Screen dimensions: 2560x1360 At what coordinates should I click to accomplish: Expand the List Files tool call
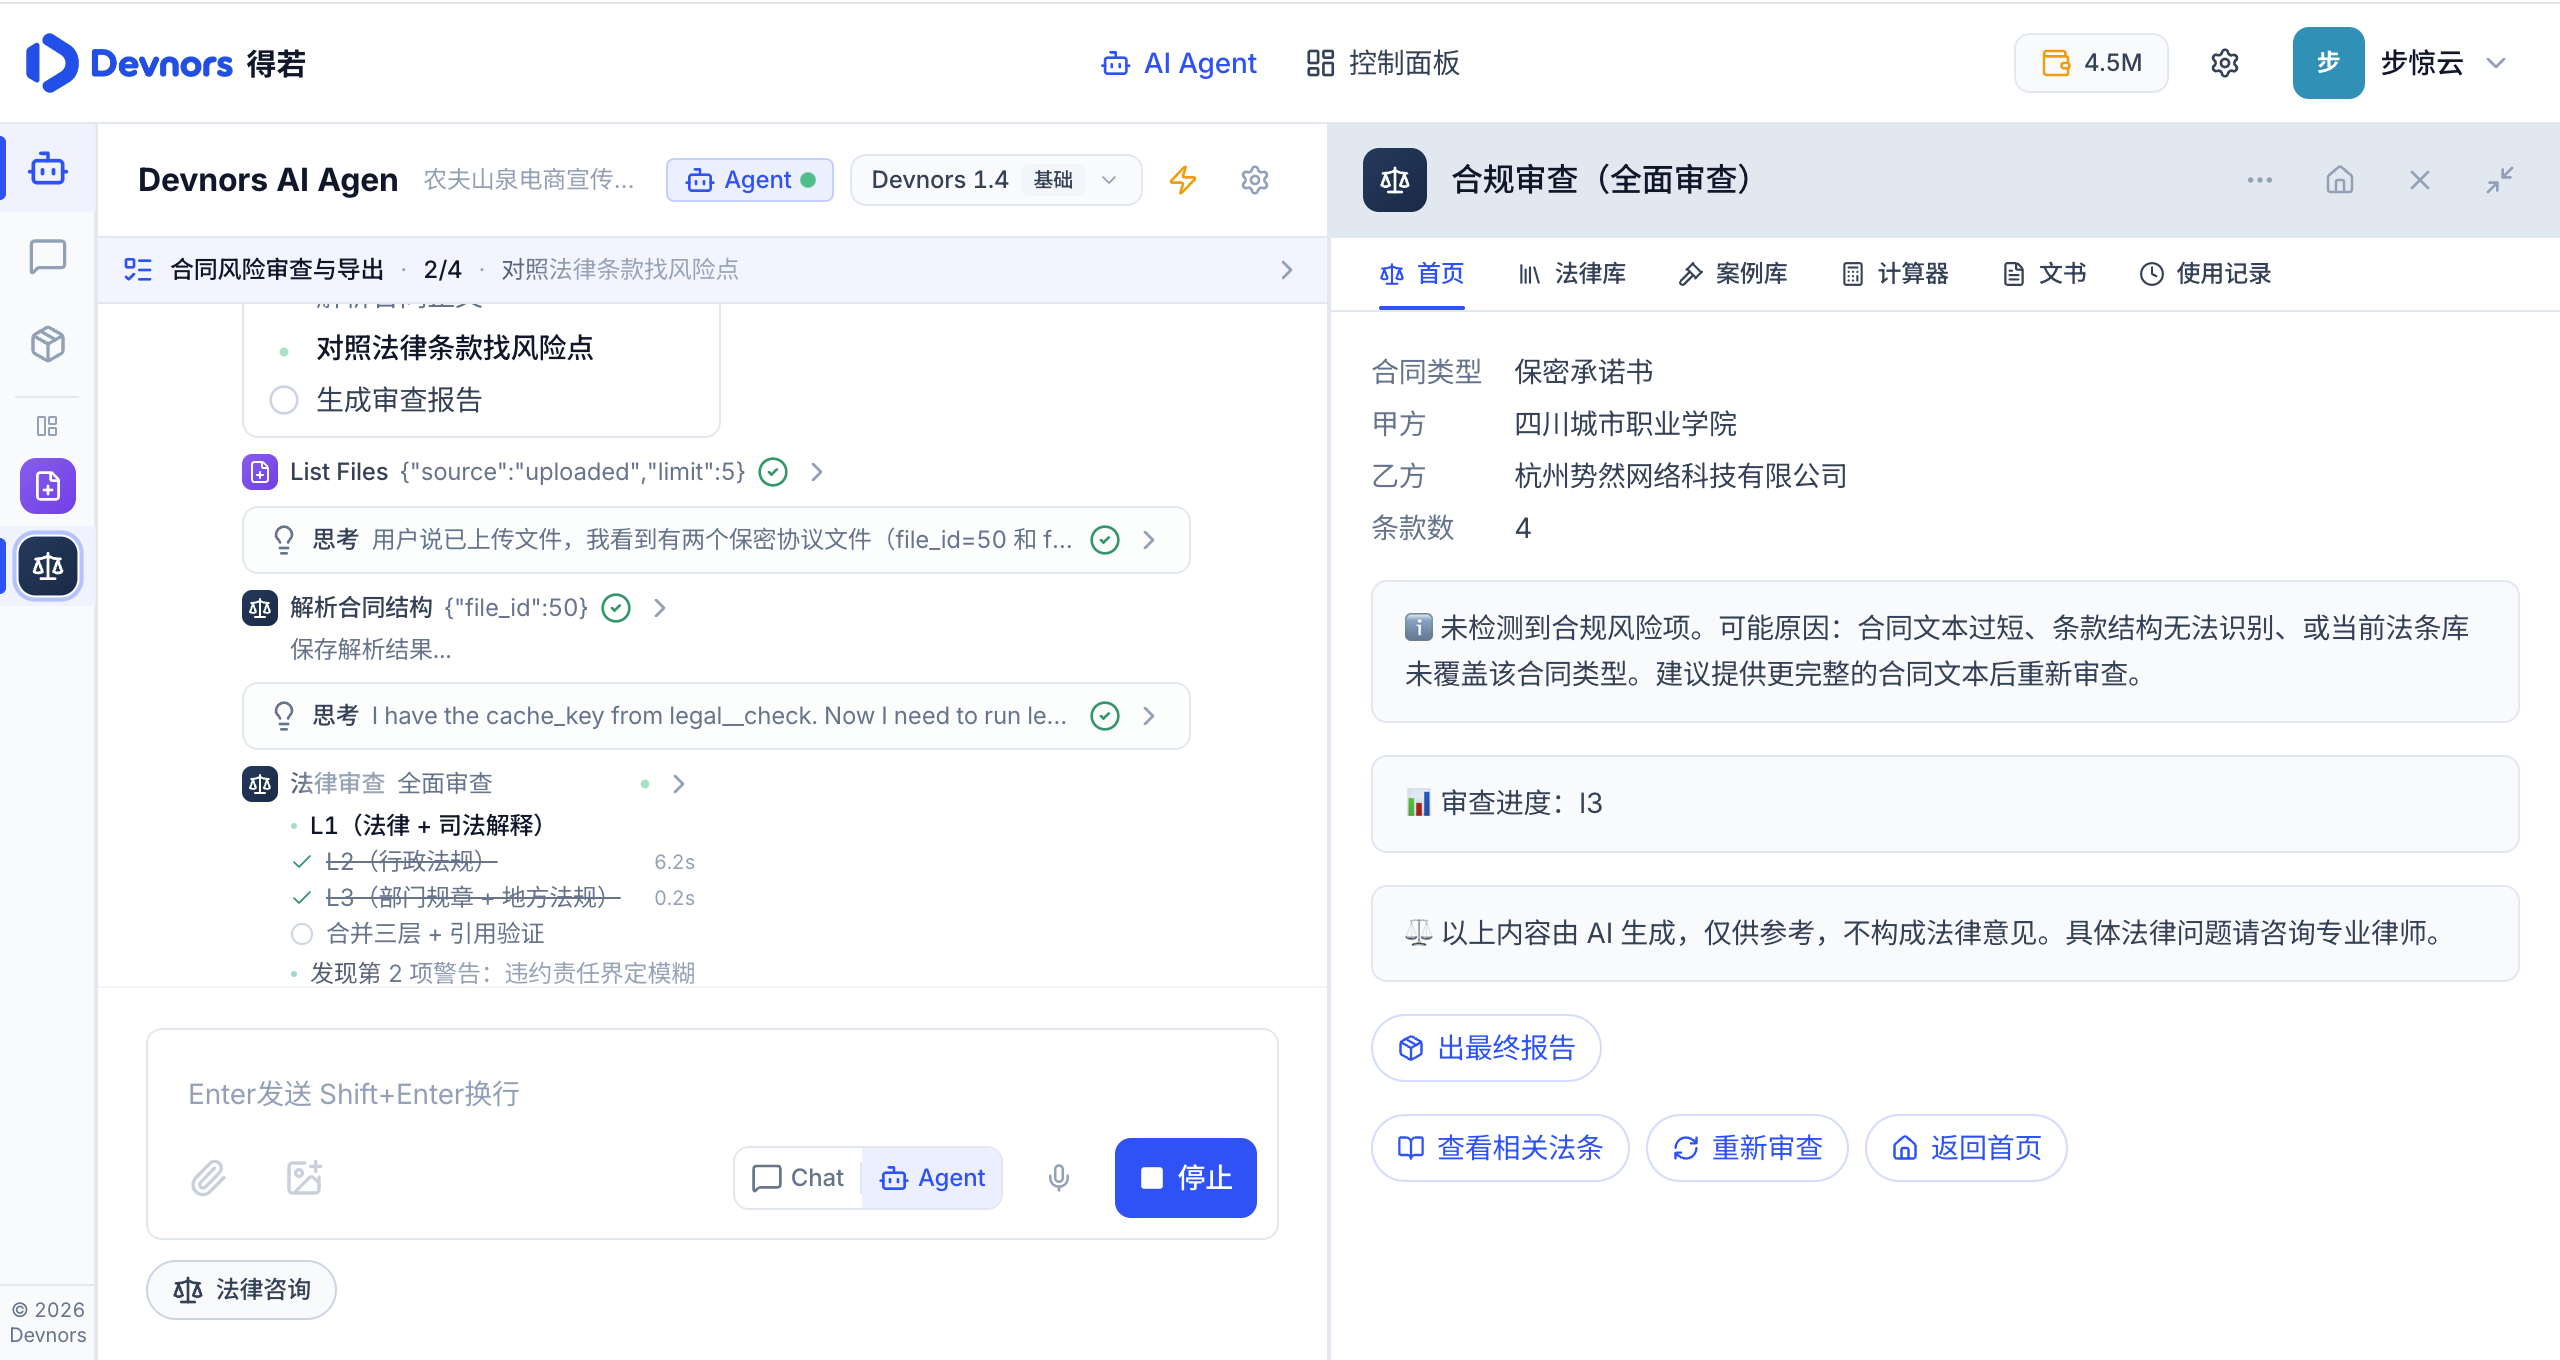click(x=817, y=472)
